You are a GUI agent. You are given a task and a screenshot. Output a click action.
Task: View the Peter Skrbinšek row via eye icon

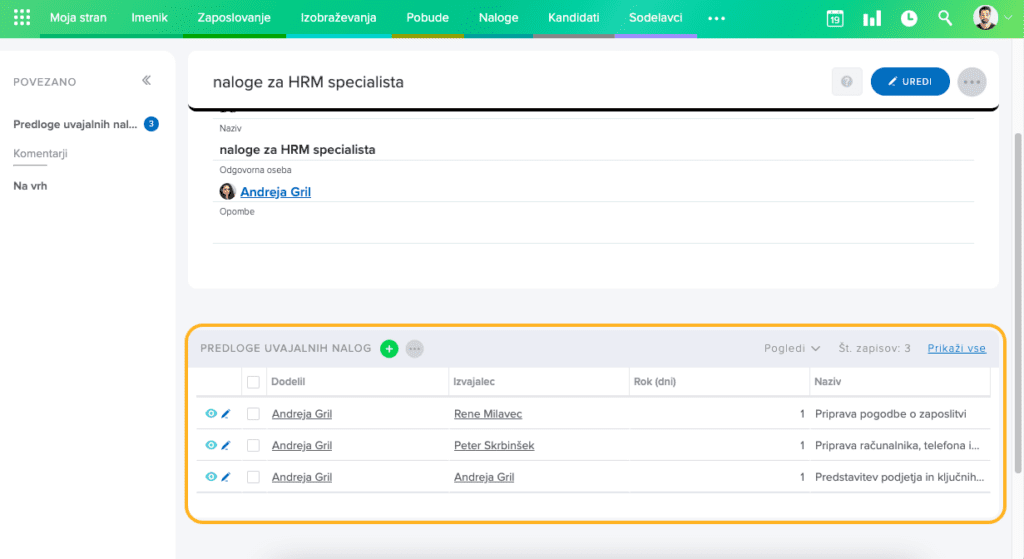tap(210, 446)
